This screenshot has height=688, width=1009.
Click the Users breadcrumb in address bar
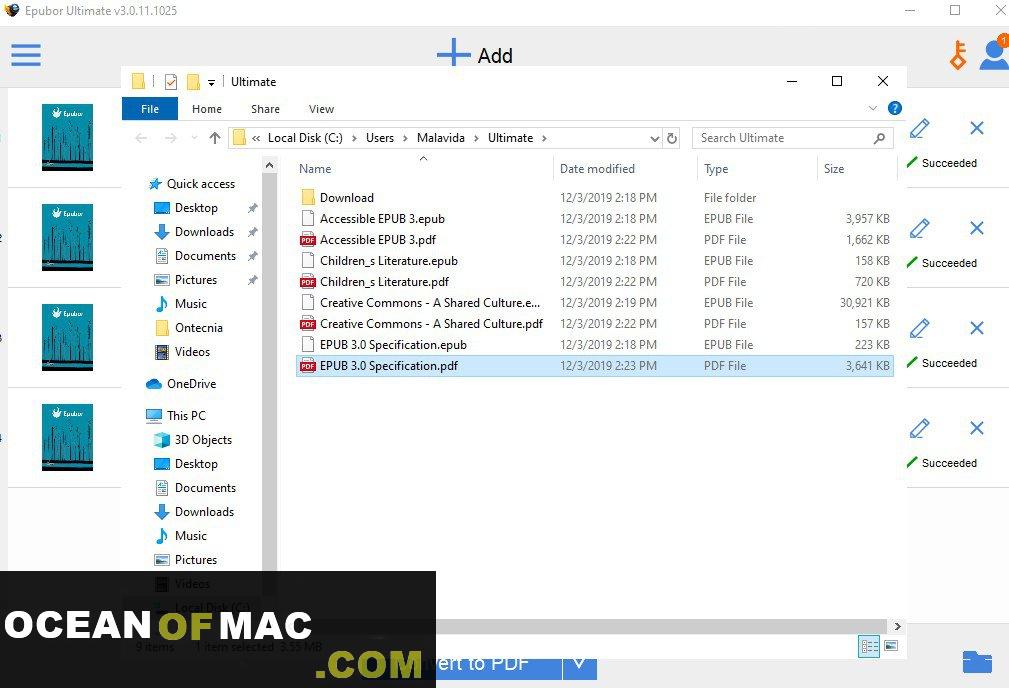click(380, 138)
